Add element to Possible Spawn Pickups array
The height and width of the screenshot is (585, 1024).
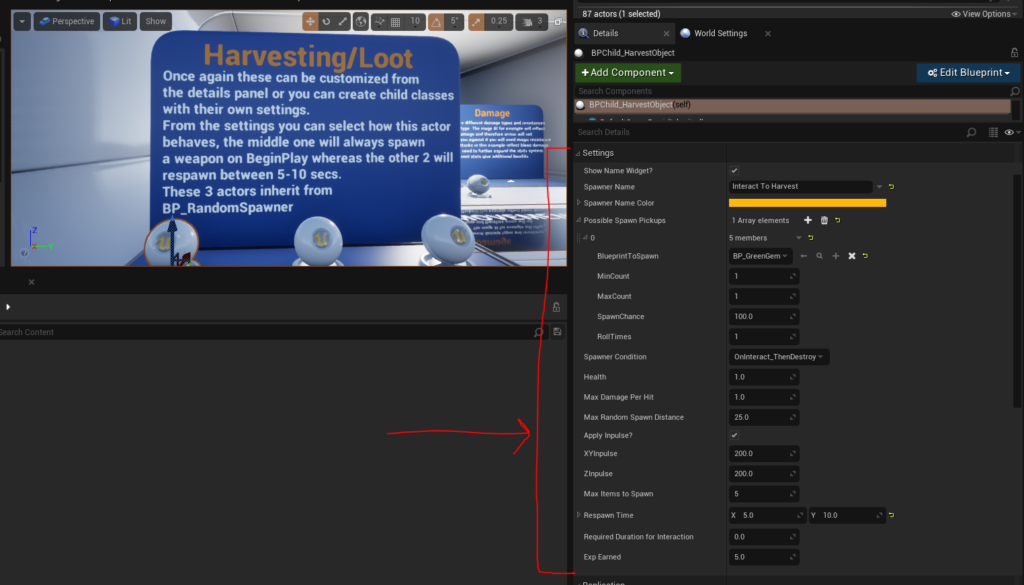click(x=808, y=220)
